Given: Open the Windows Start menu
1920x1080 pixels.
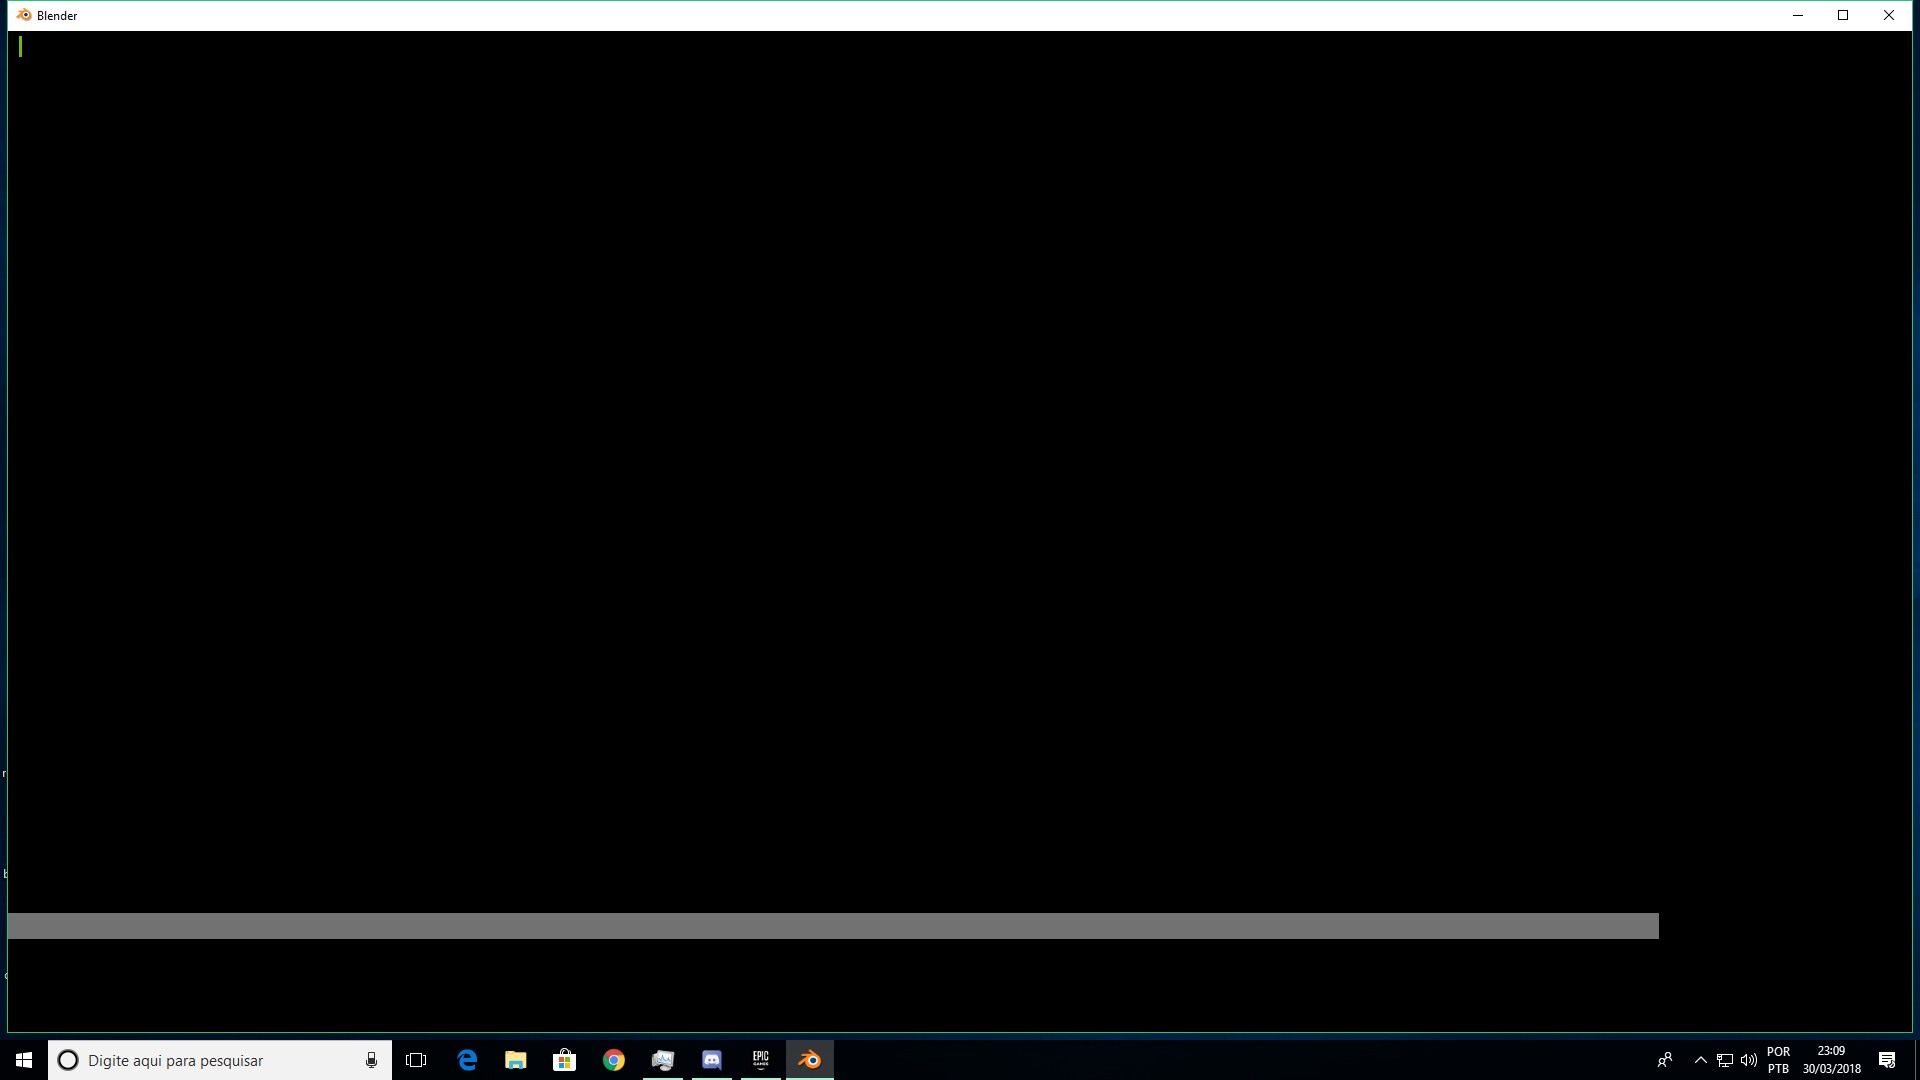Looking at the screenshot, I should (24, 1060).
